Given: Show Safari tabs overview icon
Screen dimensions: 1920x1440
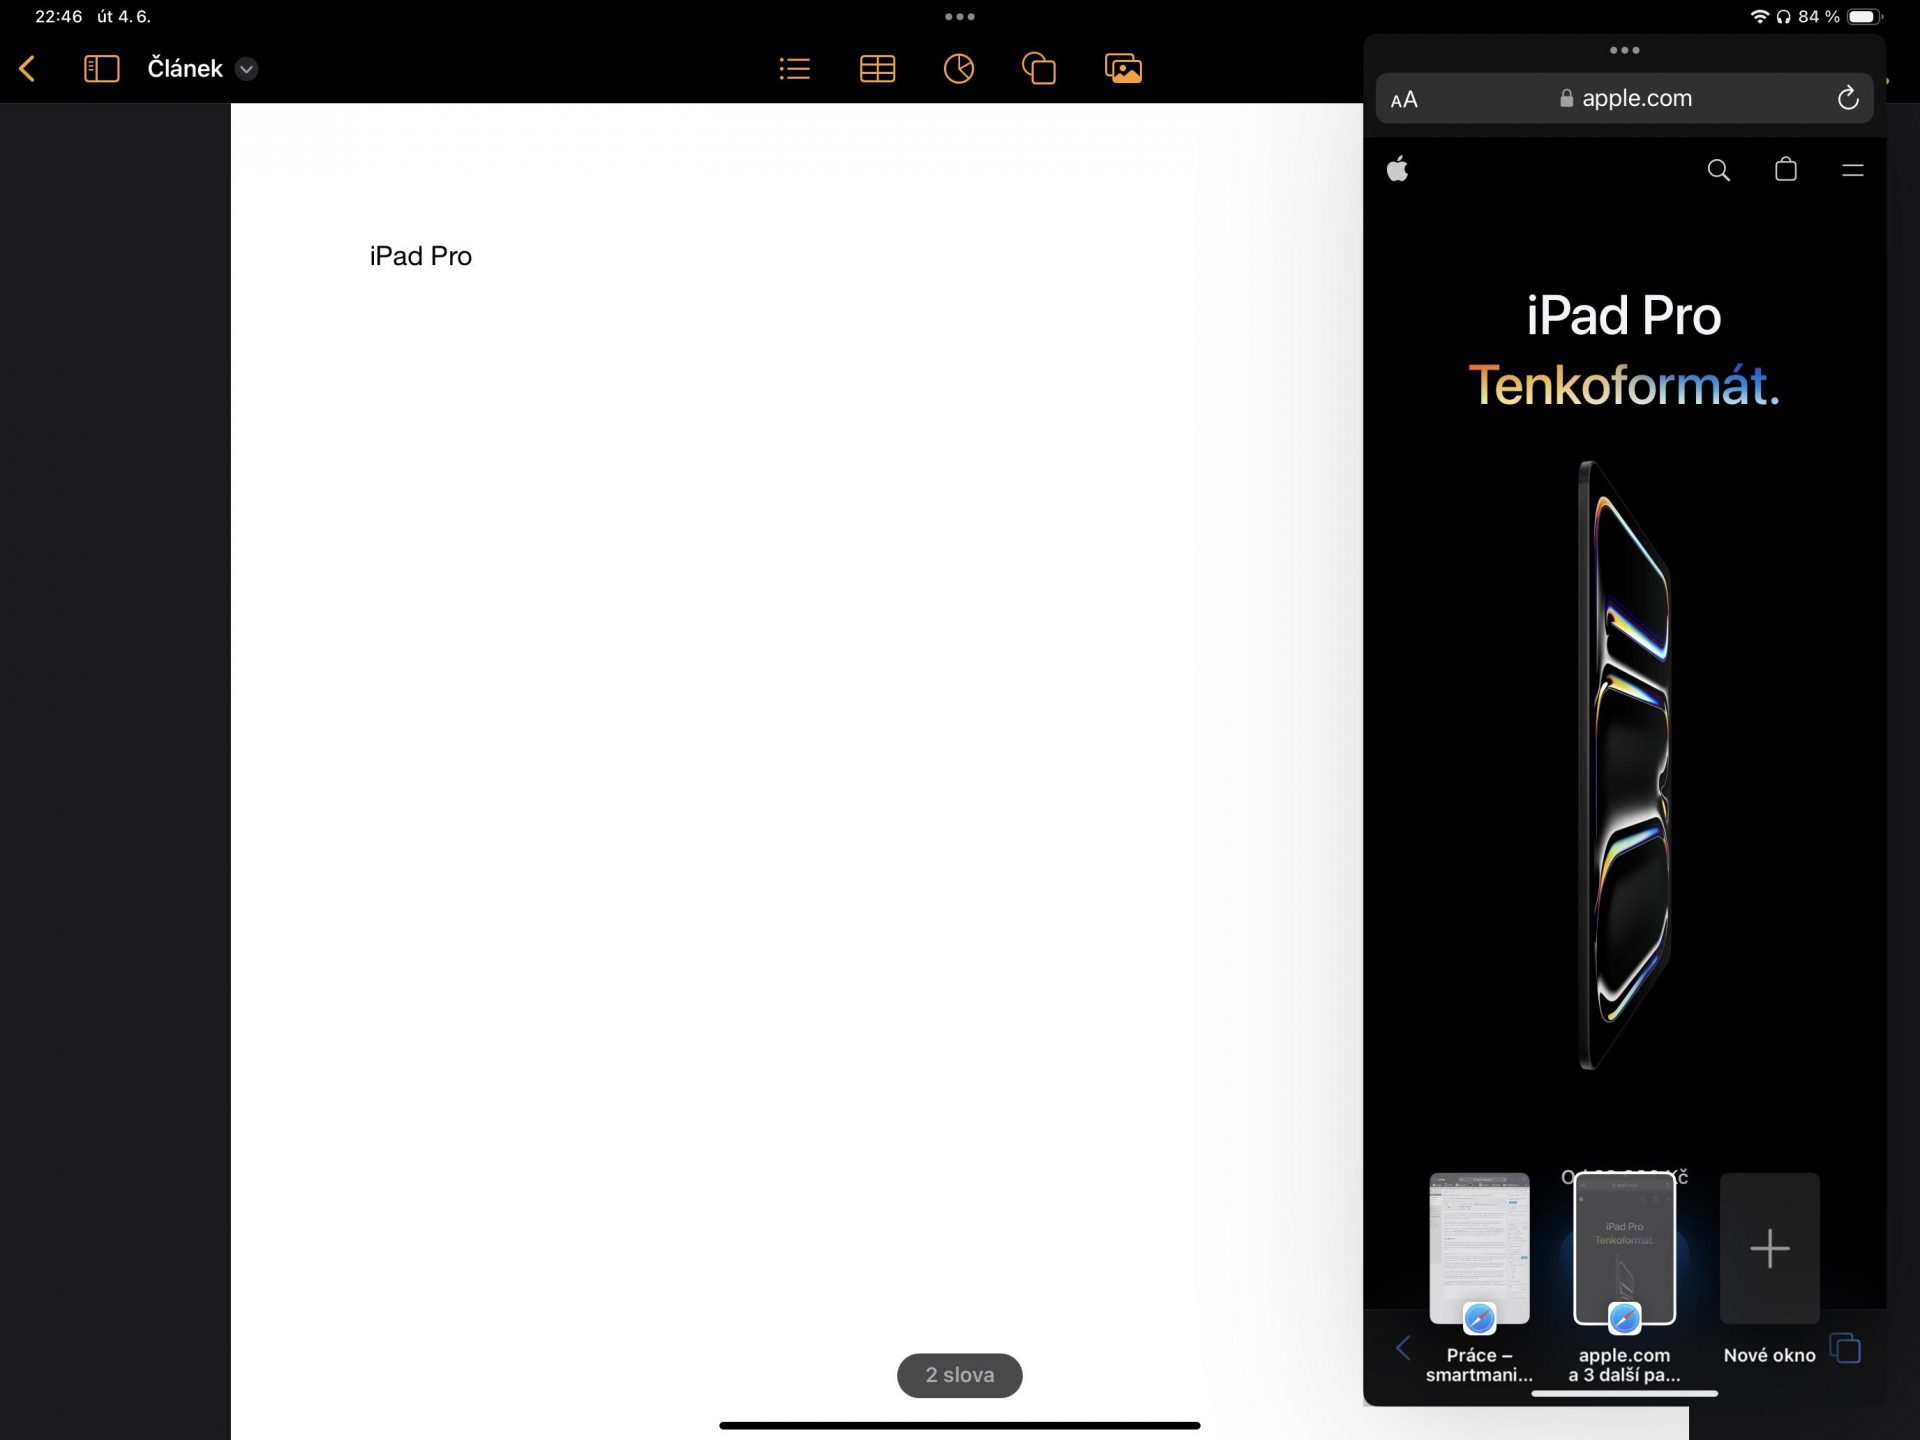Looking at the screenshot, I should coord(1846,1348).
